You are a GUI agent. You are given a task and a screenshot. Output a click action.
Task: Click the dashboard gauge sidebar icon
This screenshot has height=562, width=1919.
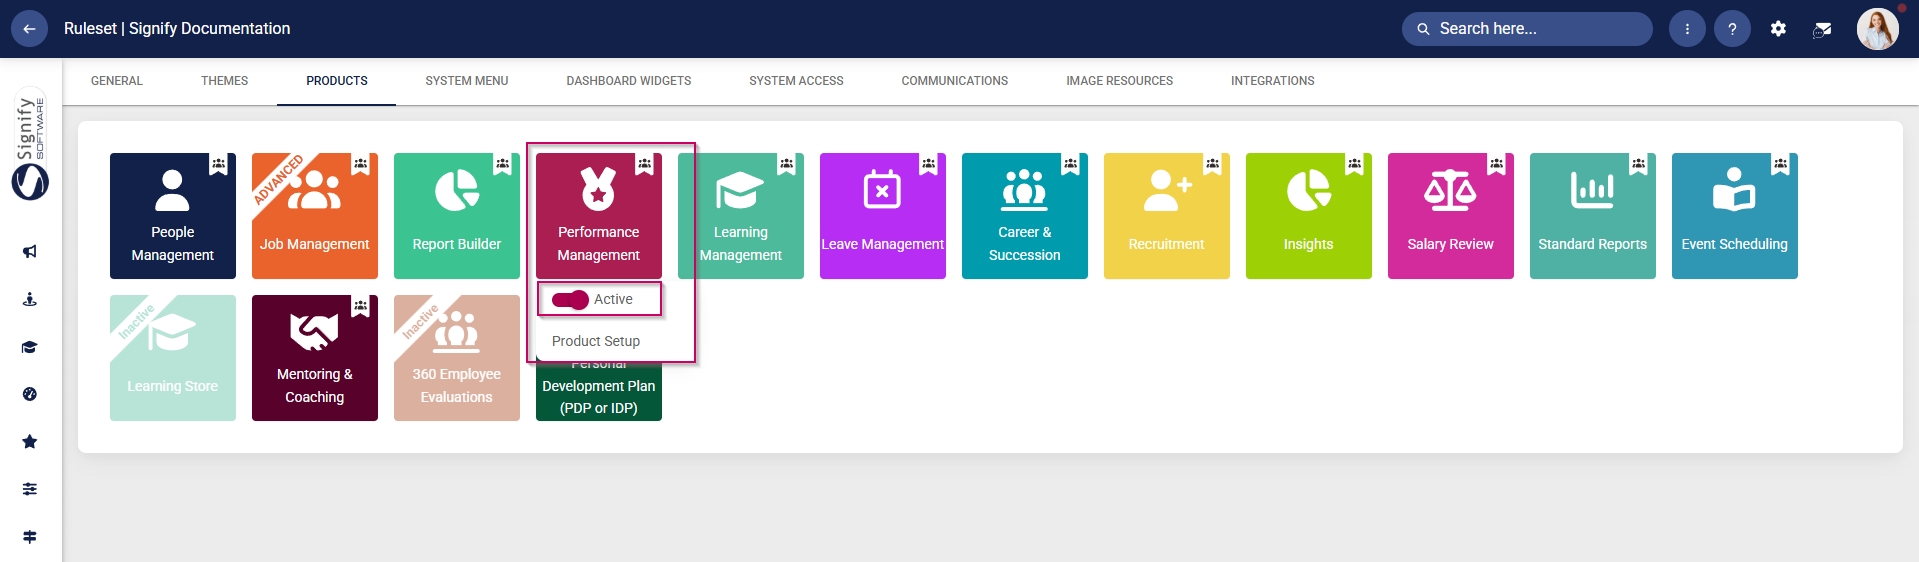tap(30, 394)
